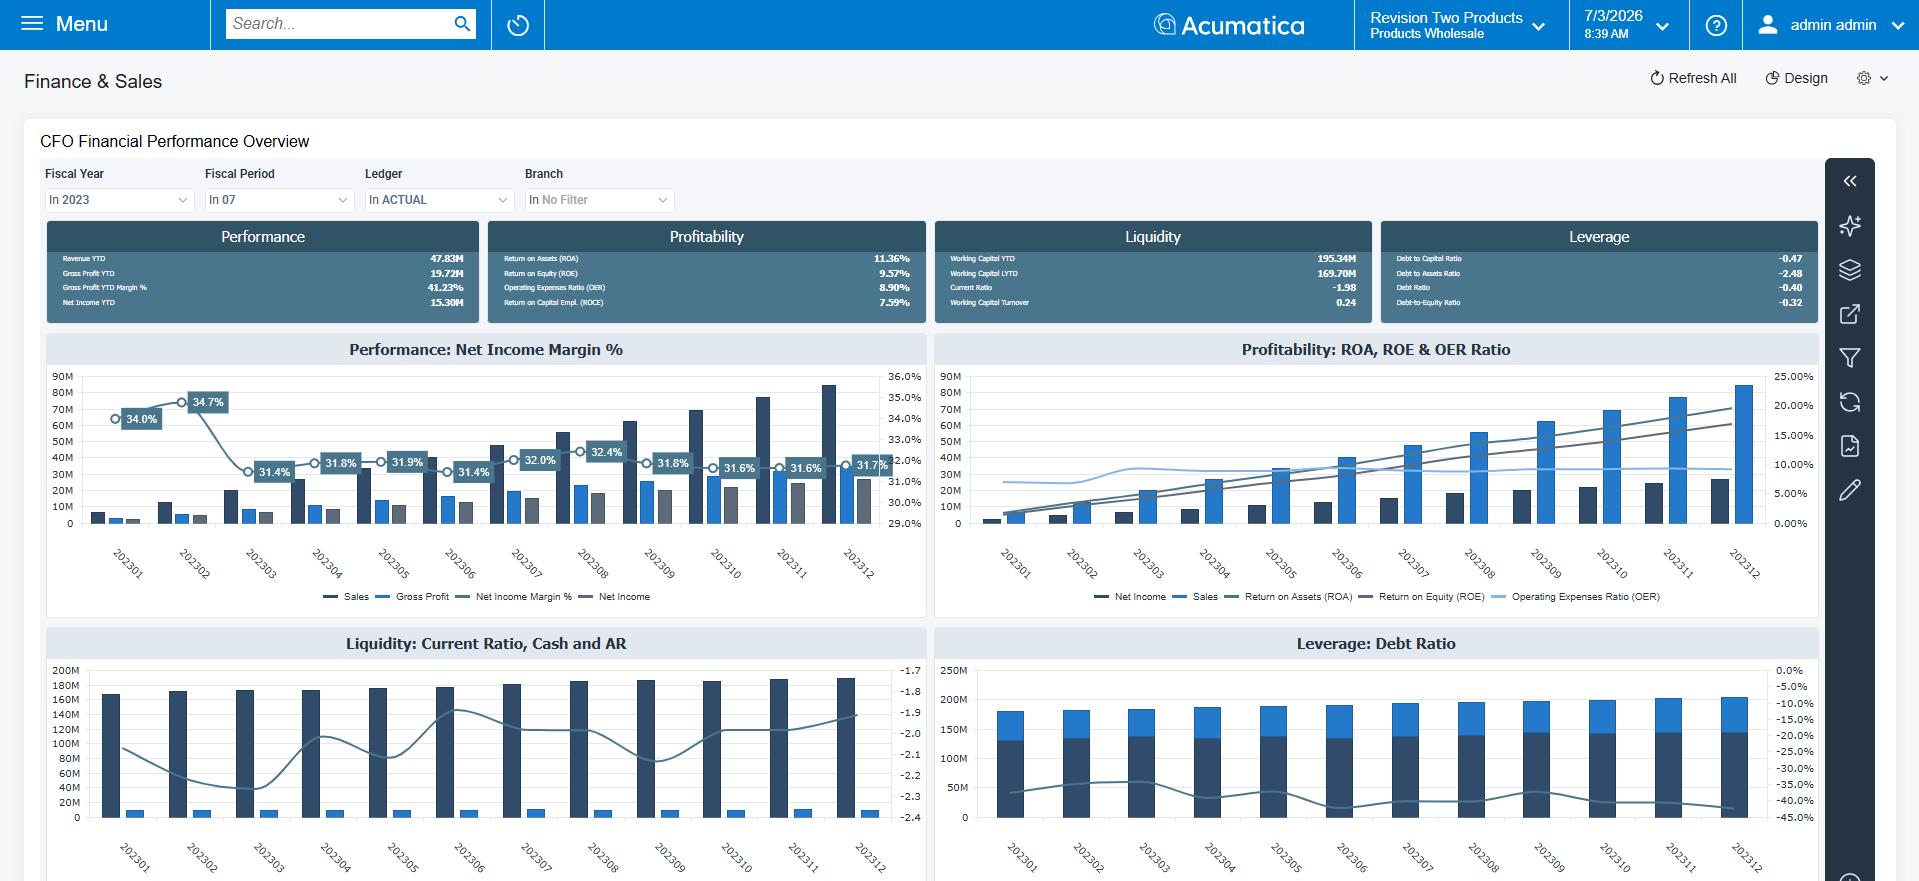Open the help question mark icon
The image size is (1919, 881).
pyautogui.click(x=1716, y=25)
